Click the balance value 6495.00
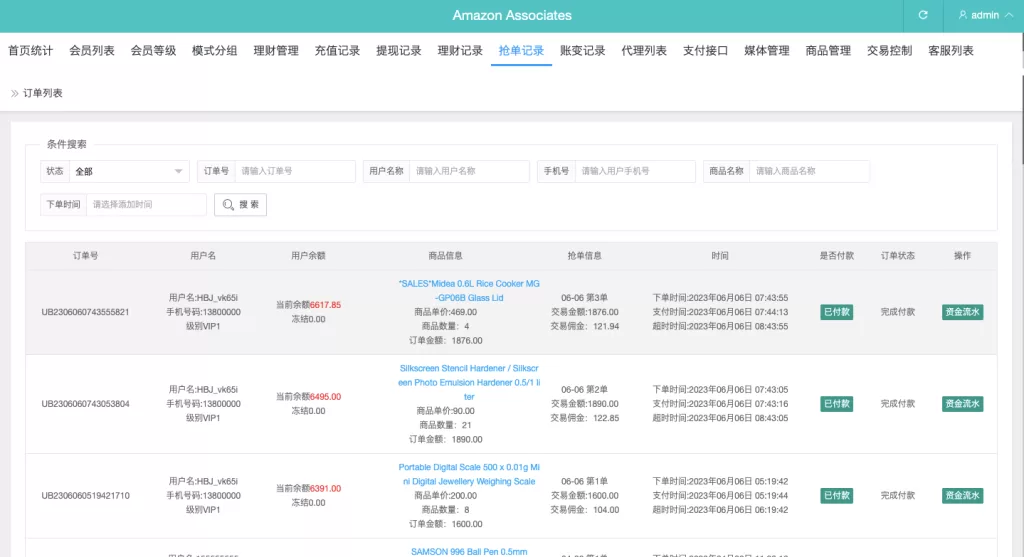1024x557 pixels. click(325, 396)
